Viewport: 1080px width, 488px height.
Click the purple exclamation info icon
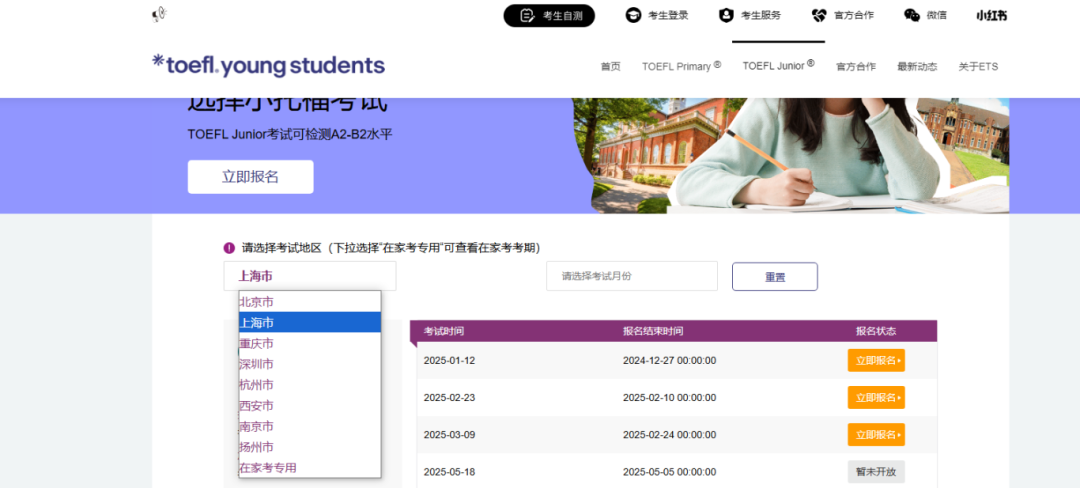[x=229, y=248]
